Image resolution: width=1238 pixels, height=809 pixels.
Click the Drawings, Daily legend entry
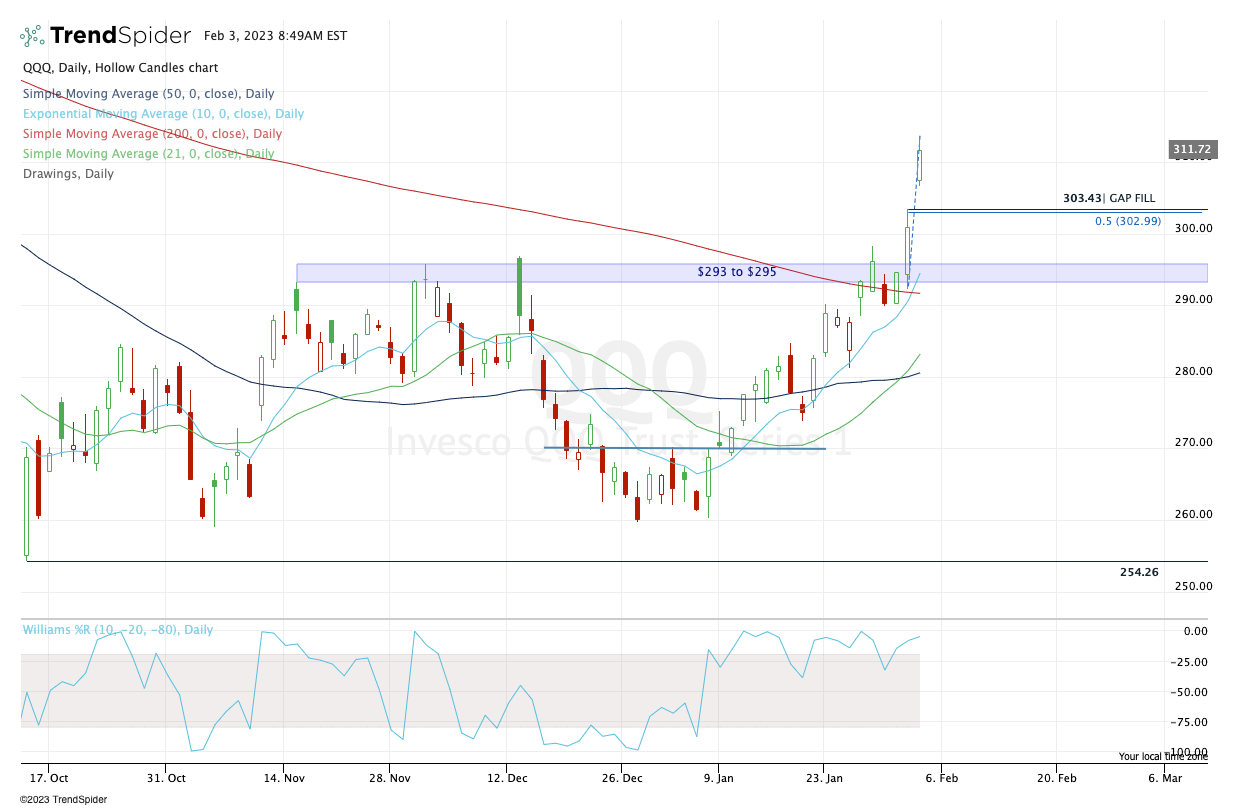pyautogui.click(x=68, y=174)
